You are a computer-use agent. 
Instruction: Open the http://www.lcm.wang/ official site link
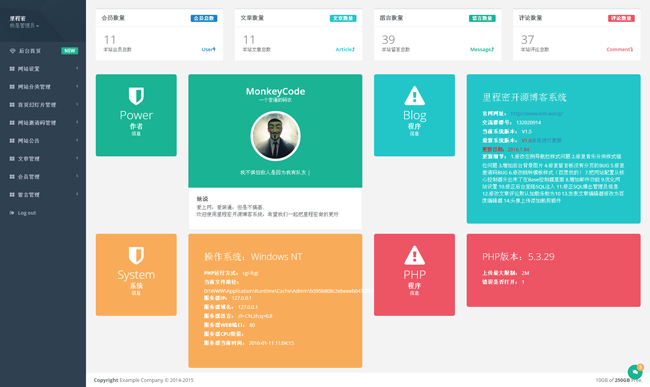click(536, 113)
